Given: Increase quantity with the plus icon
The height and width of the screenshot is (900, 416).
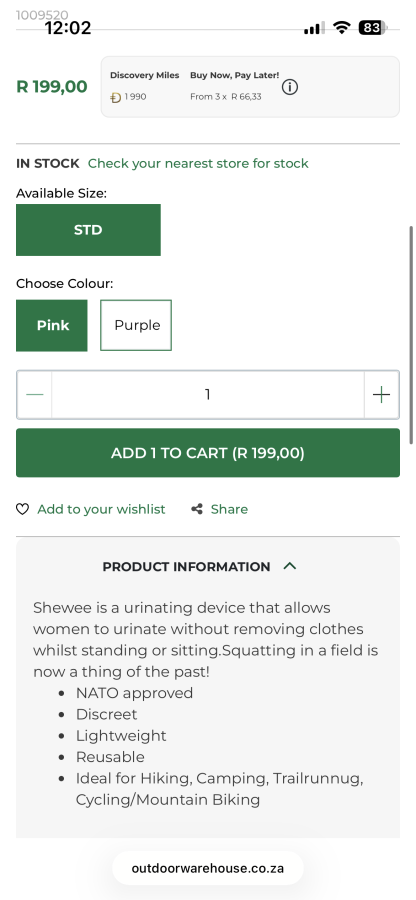Looking at the screenshot, I should coord(382,395).
